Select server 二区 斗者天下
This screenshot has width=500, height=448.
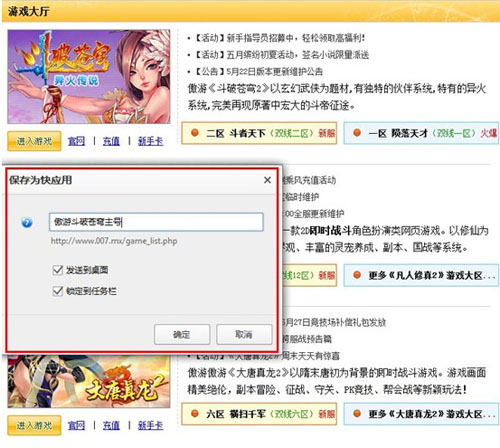coord(259,133)
